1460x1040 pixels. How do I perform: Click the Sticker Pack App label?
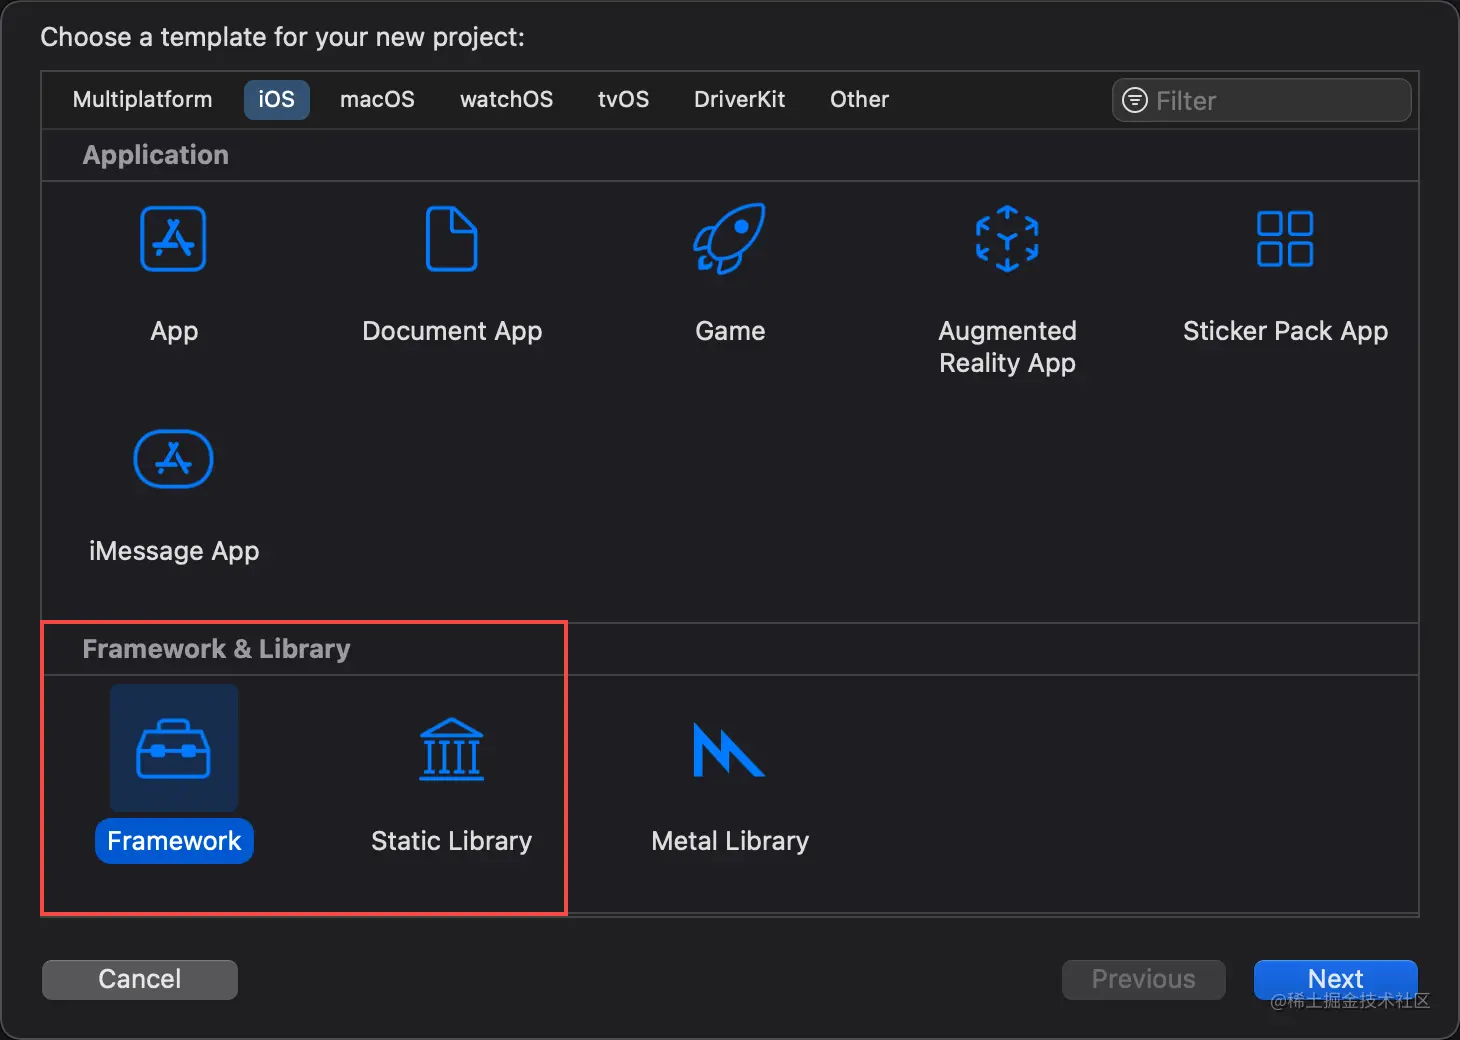click(1285, 331)
